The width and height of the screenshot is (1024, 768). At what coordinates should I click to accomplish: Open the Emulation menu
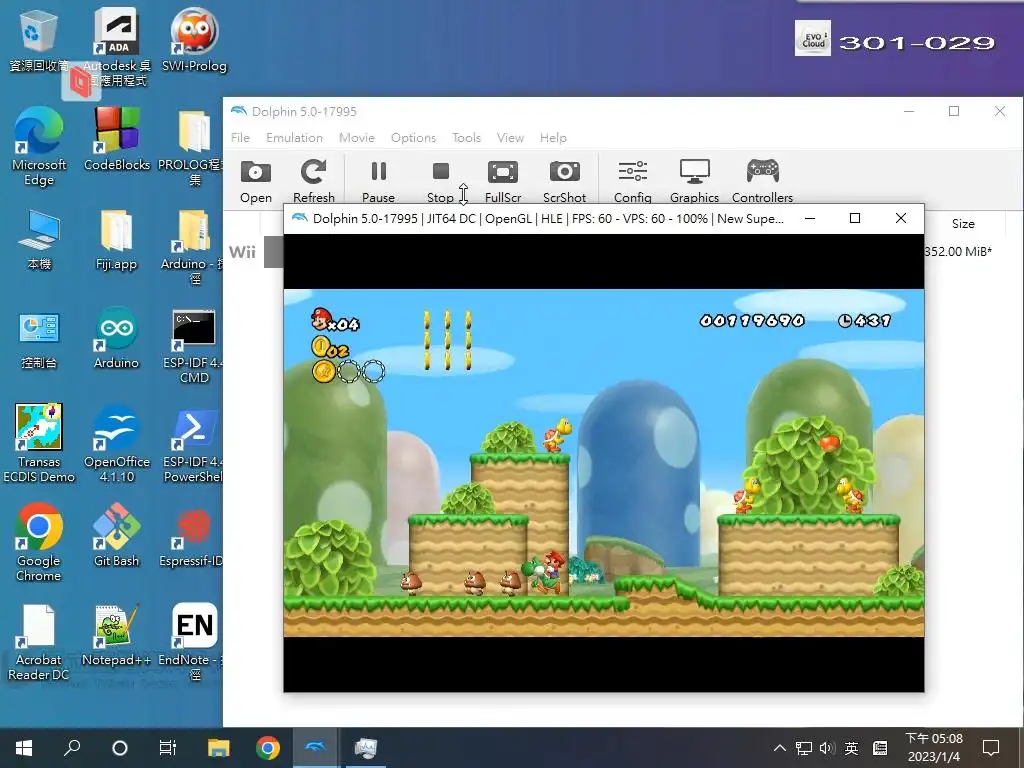pyautogui.click(x=295, y=138)
